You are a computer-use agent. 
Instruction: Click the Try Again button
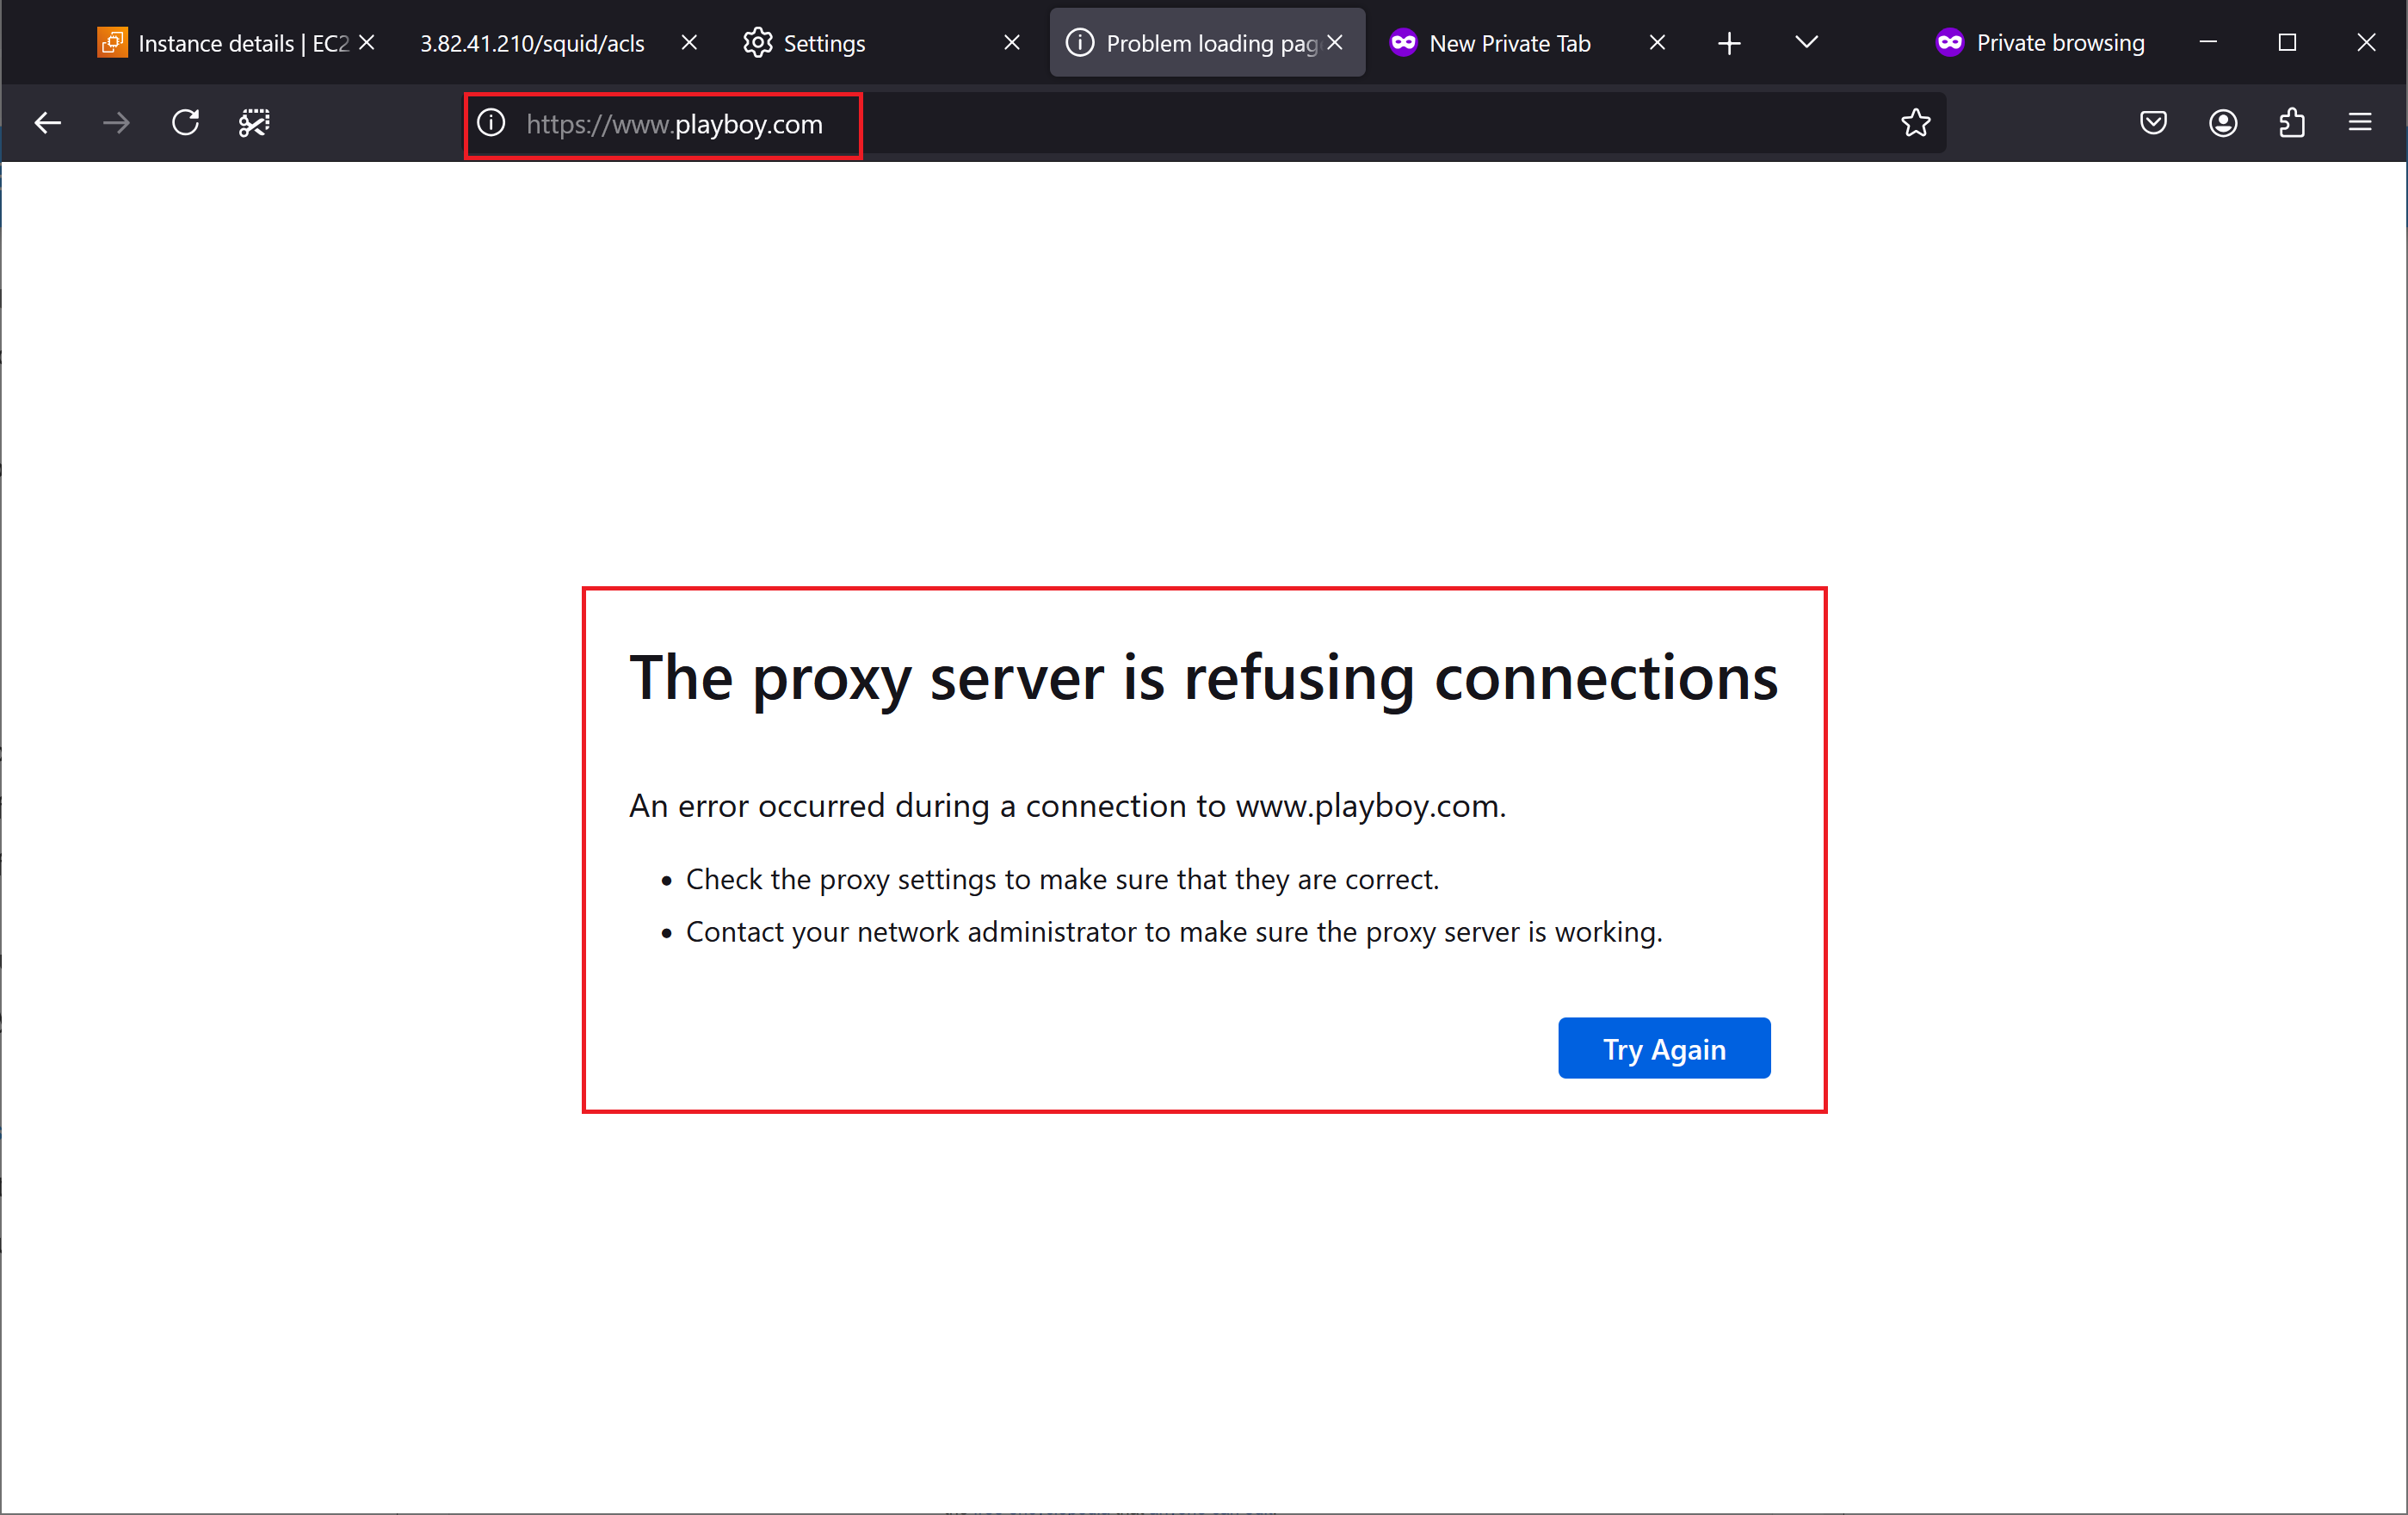pyautogui.click(x=1664, y=1048)
